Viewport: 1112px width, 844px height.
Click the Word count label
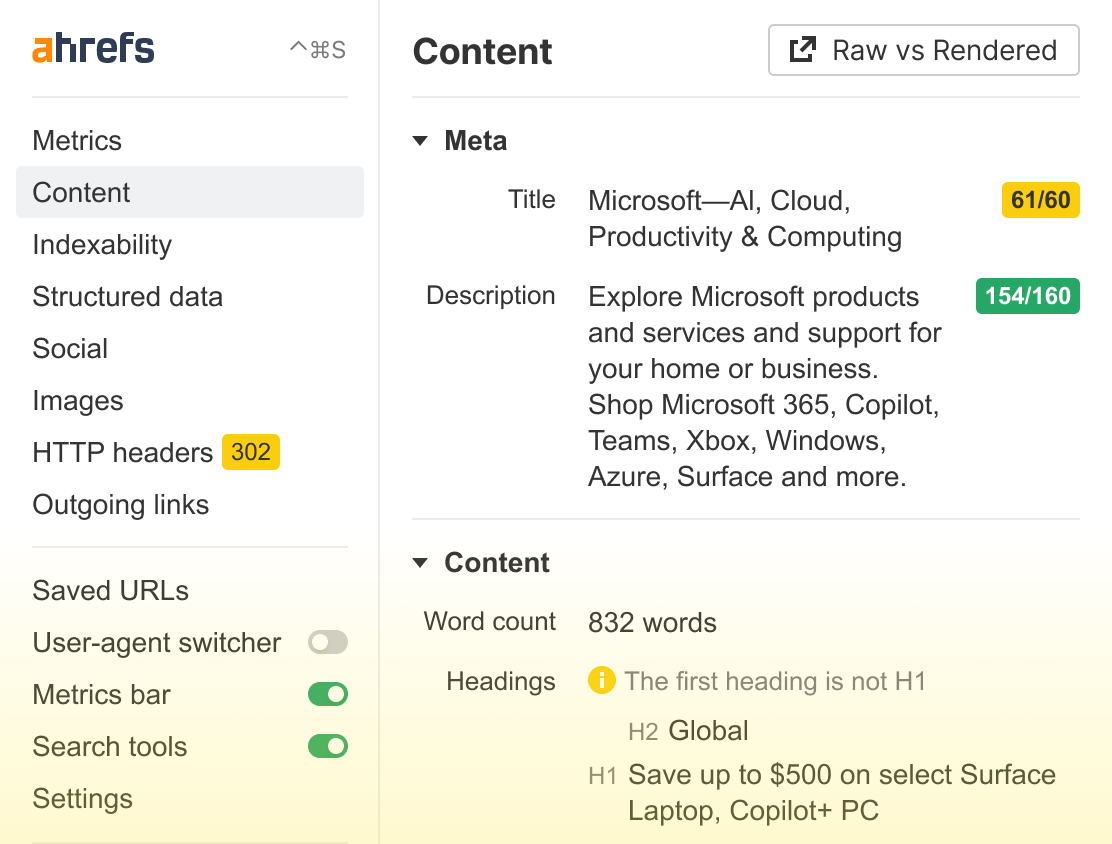[489, 621]
